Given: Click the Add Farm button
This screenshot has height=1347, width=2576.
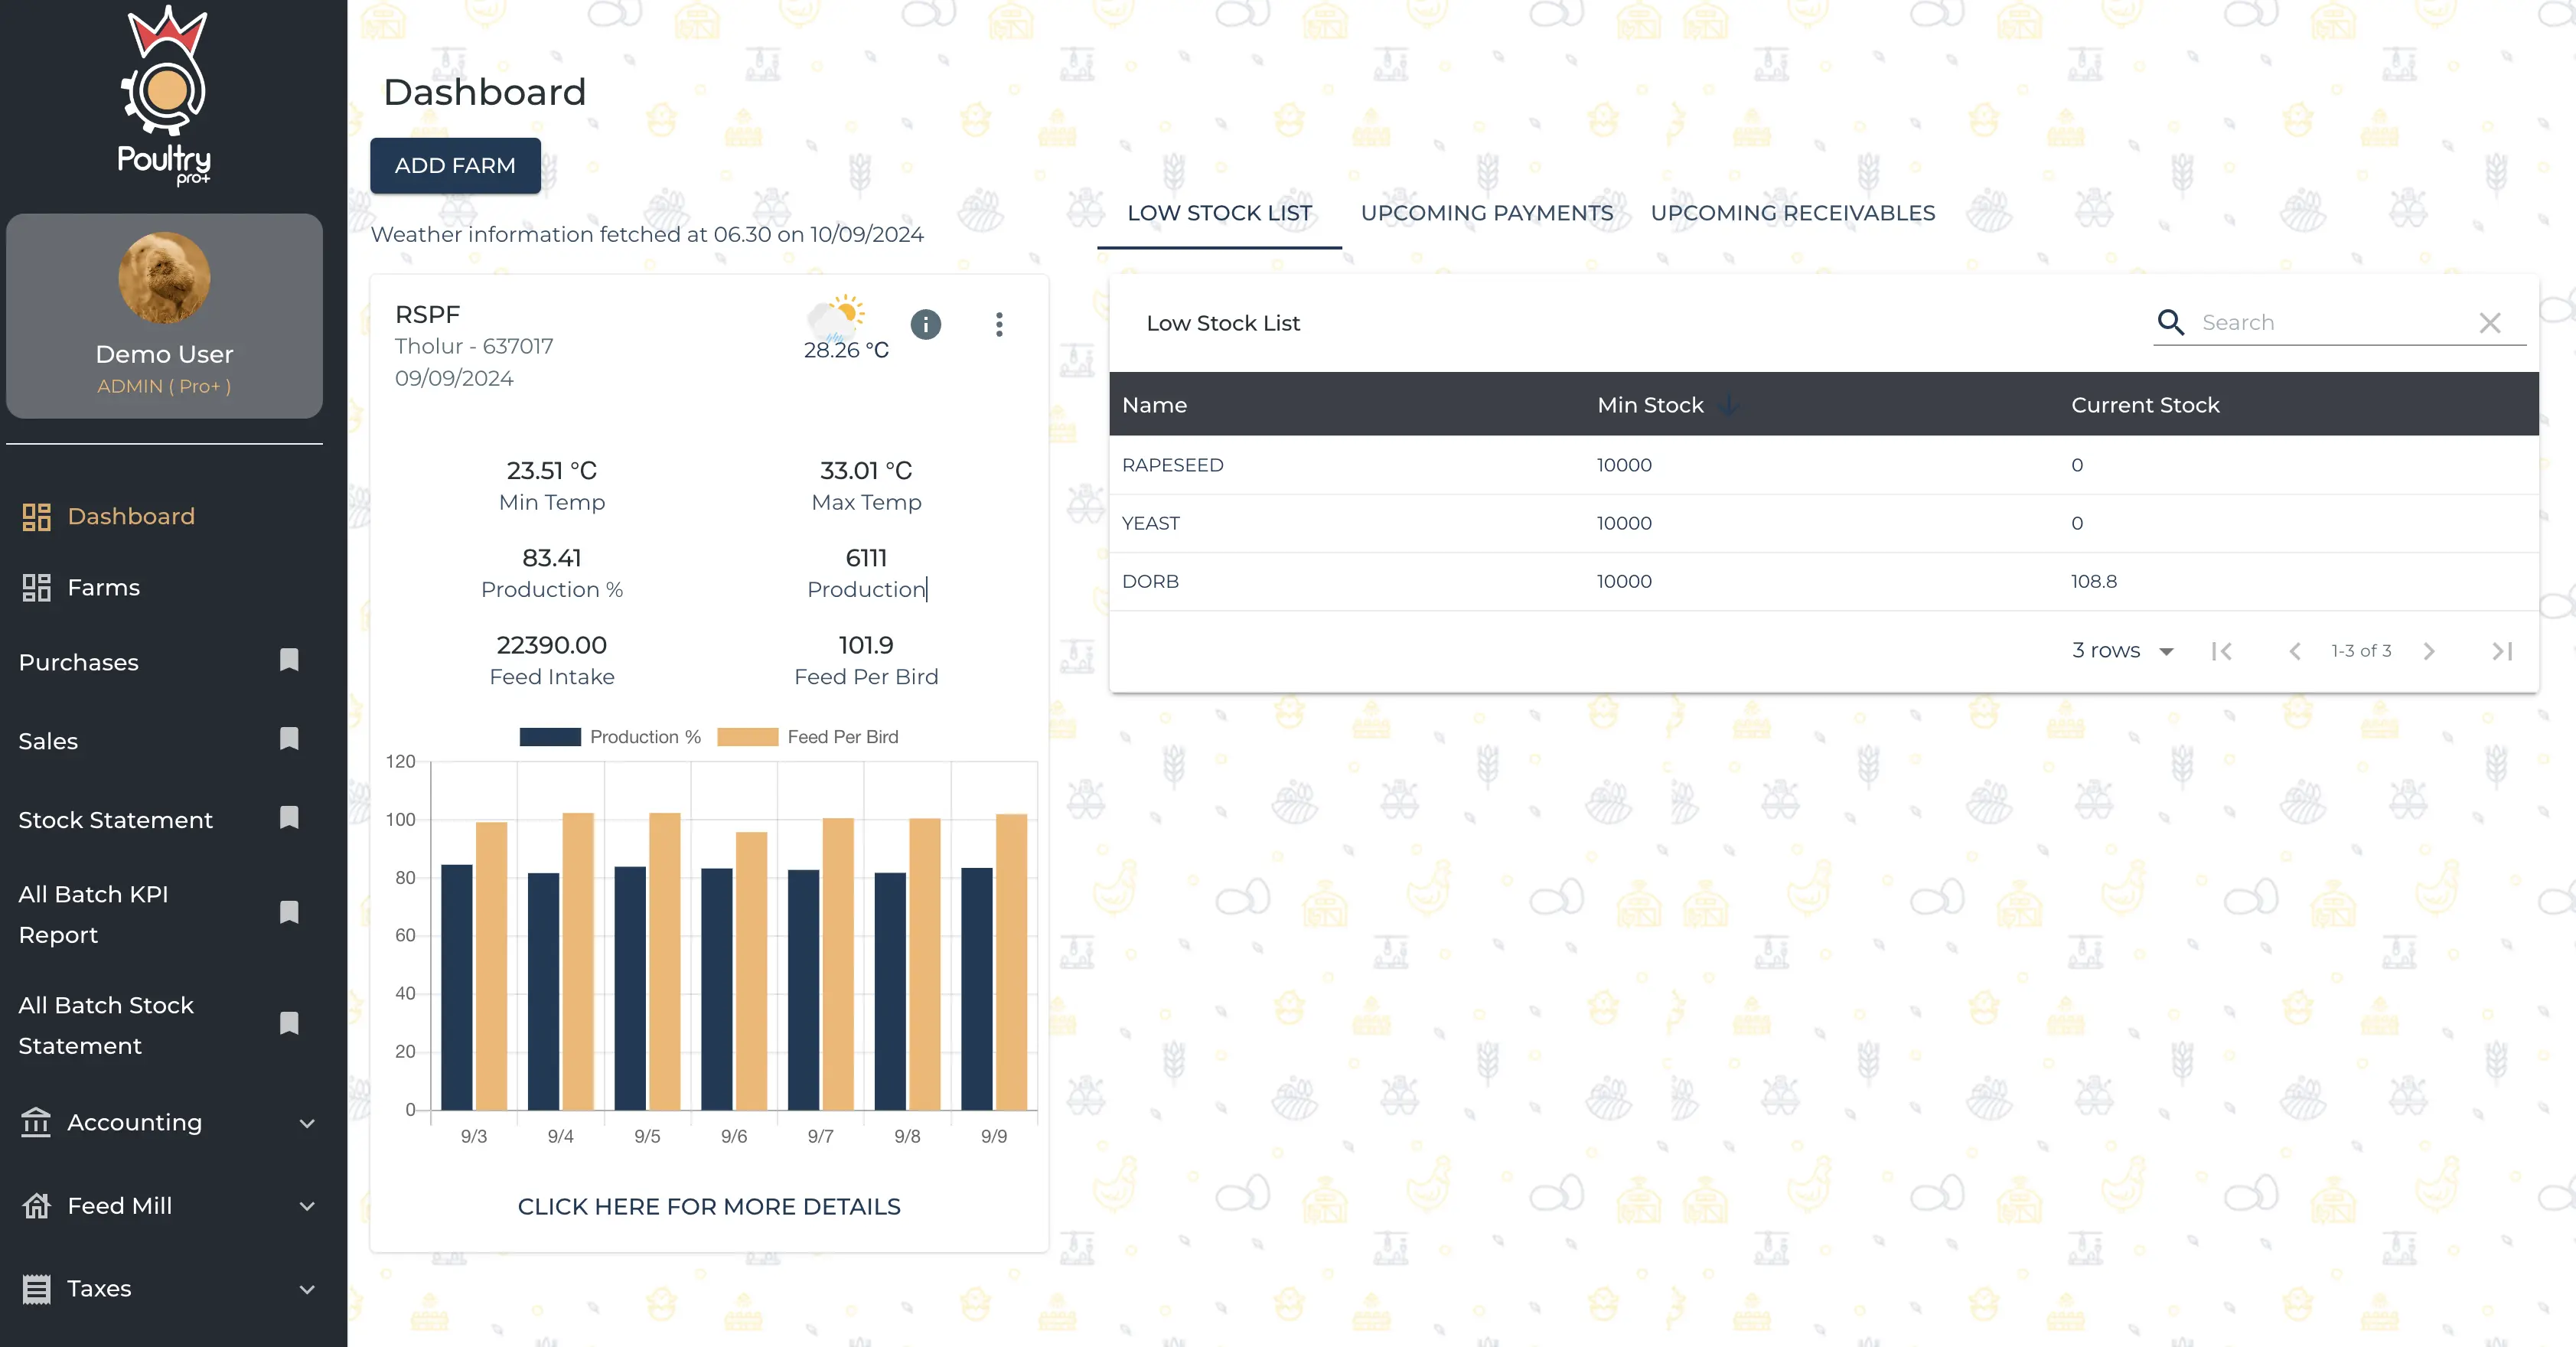Looking at the screenshot, I should click(455, 165).
